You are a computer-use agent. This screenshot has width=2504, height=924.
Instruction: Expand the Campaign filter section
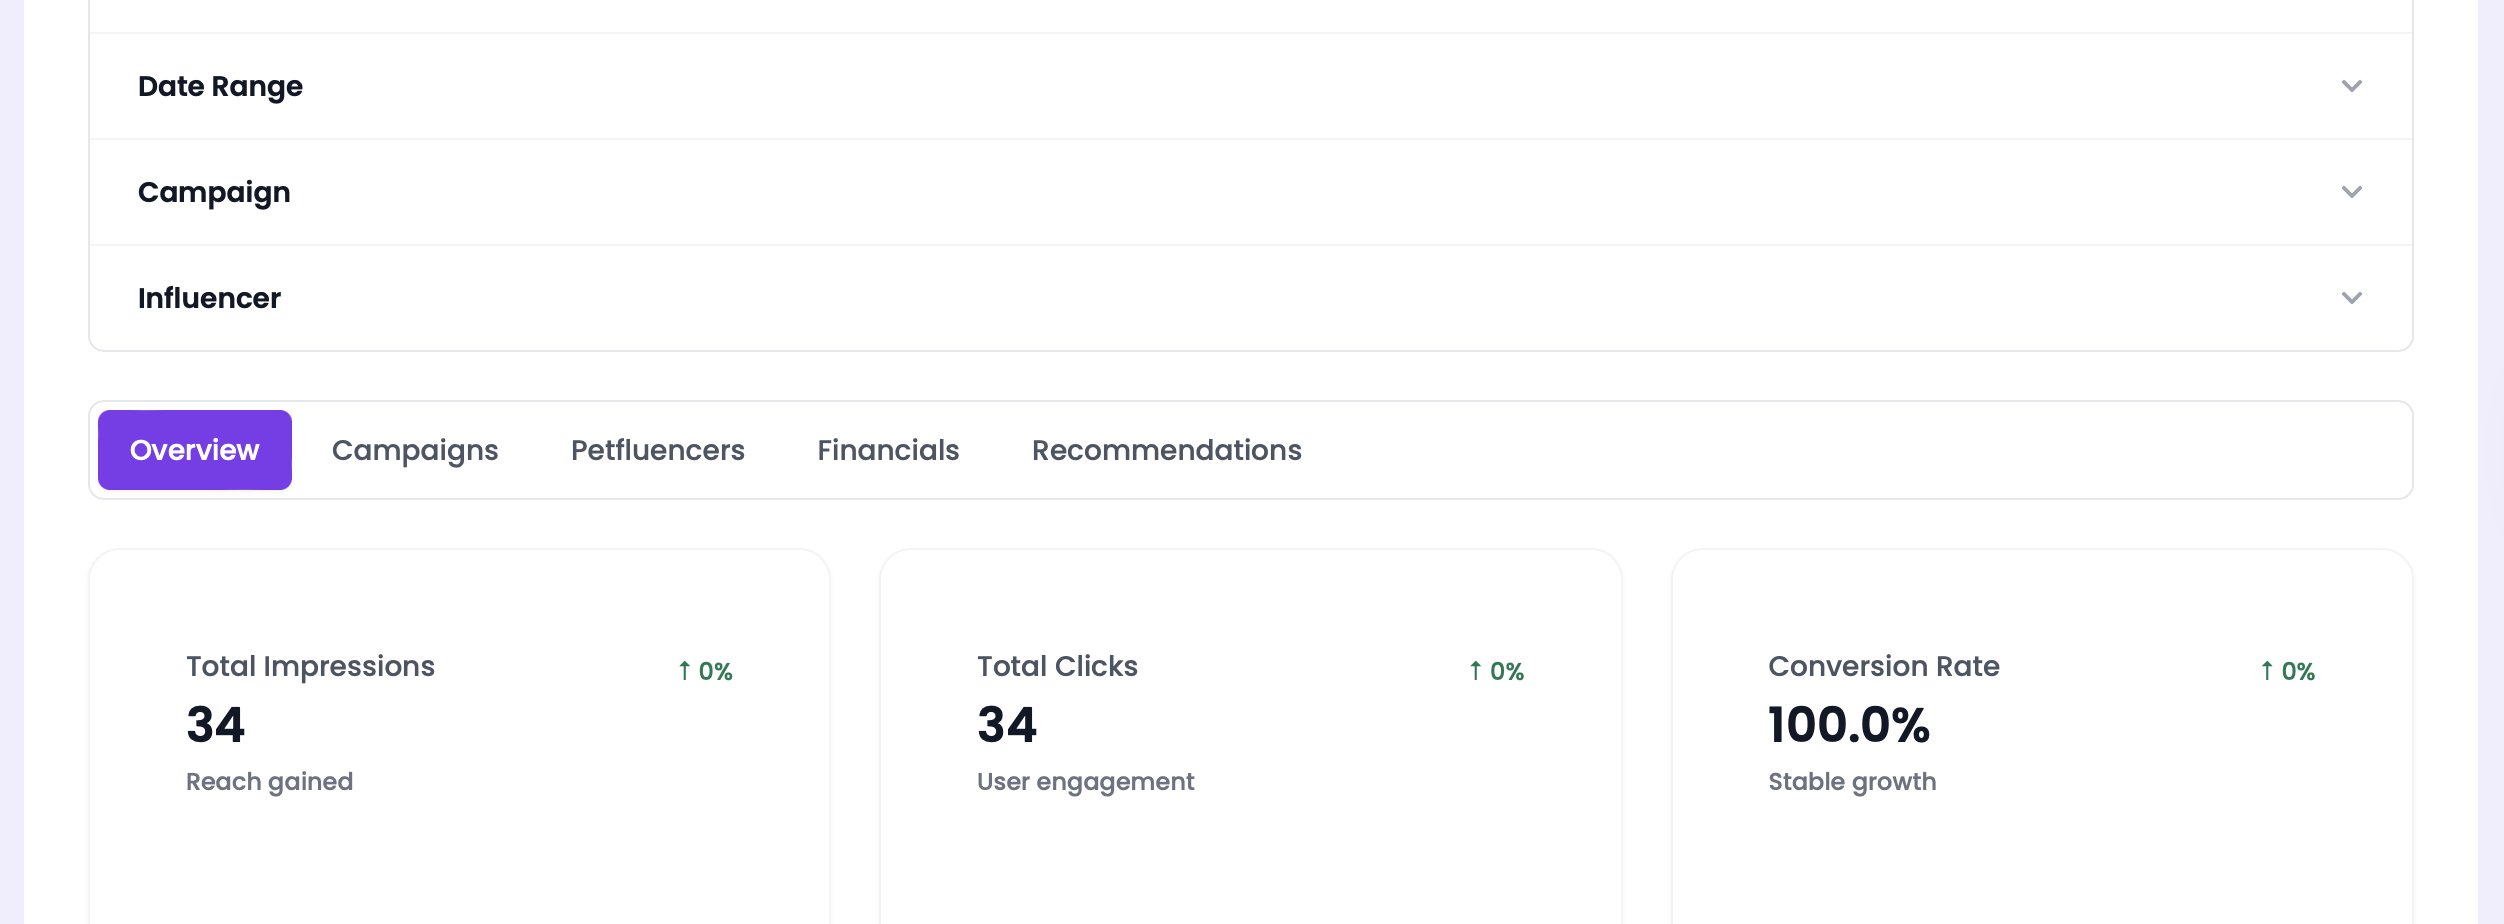click(x=215, y=192)
